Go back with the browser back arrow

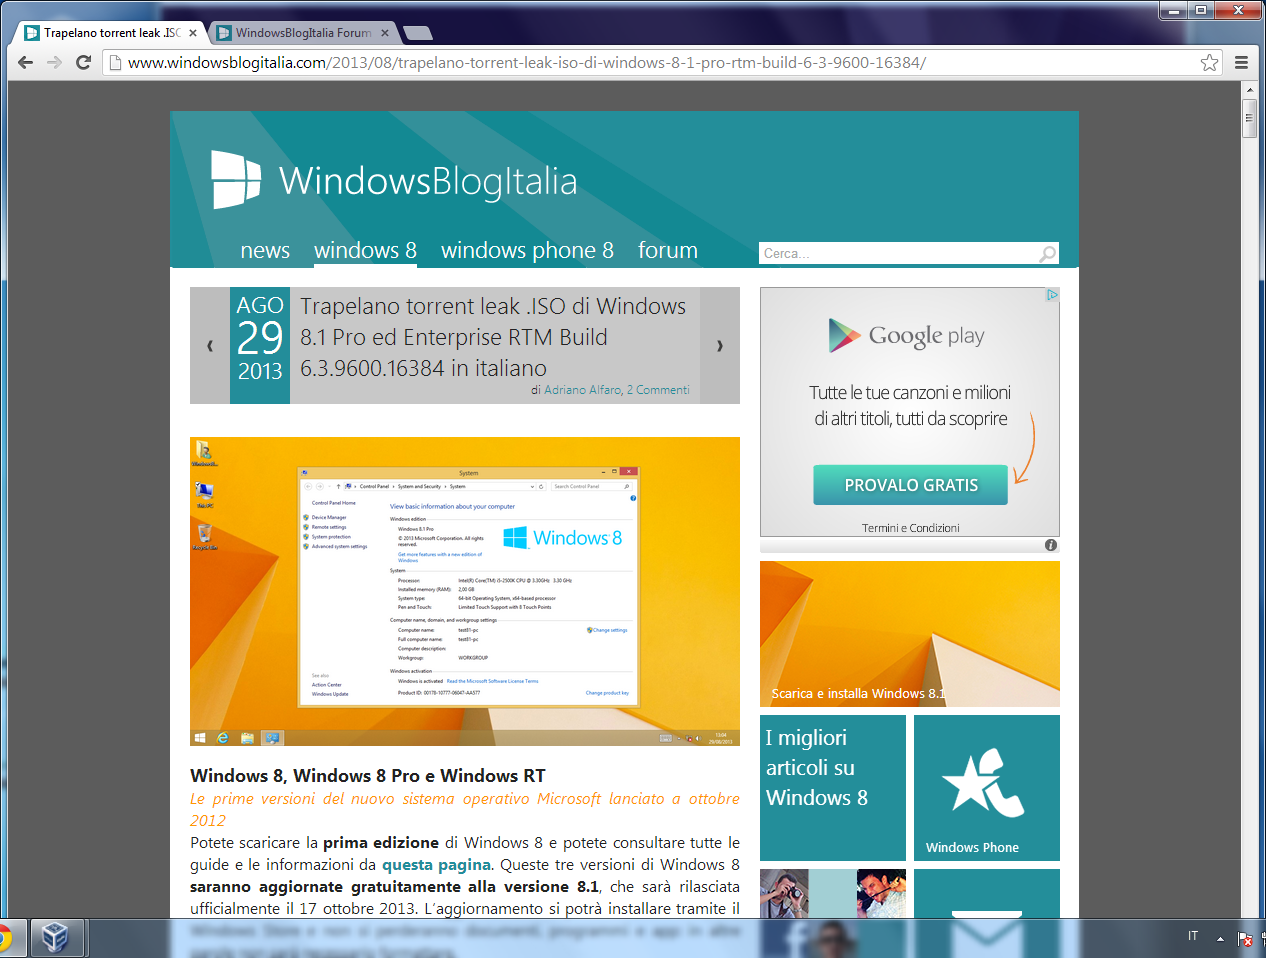pos(26,62)
